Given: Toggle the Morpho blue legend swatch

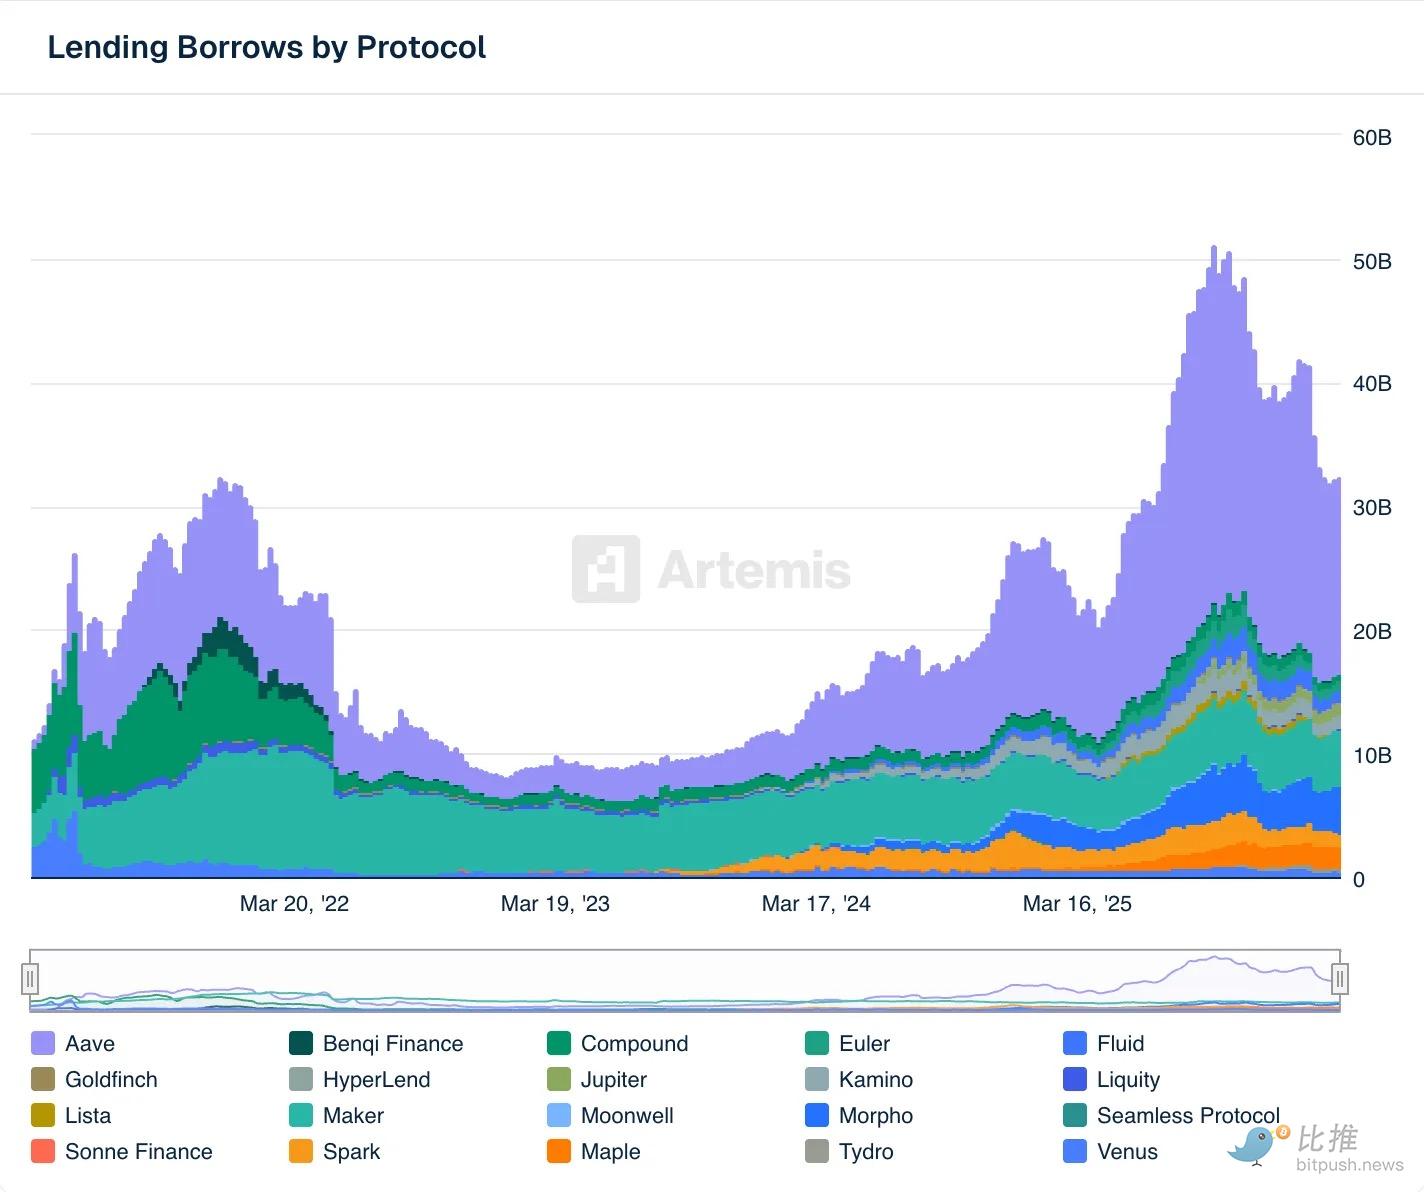Looking at the screenshot, I should click(x=817, y=1116).
